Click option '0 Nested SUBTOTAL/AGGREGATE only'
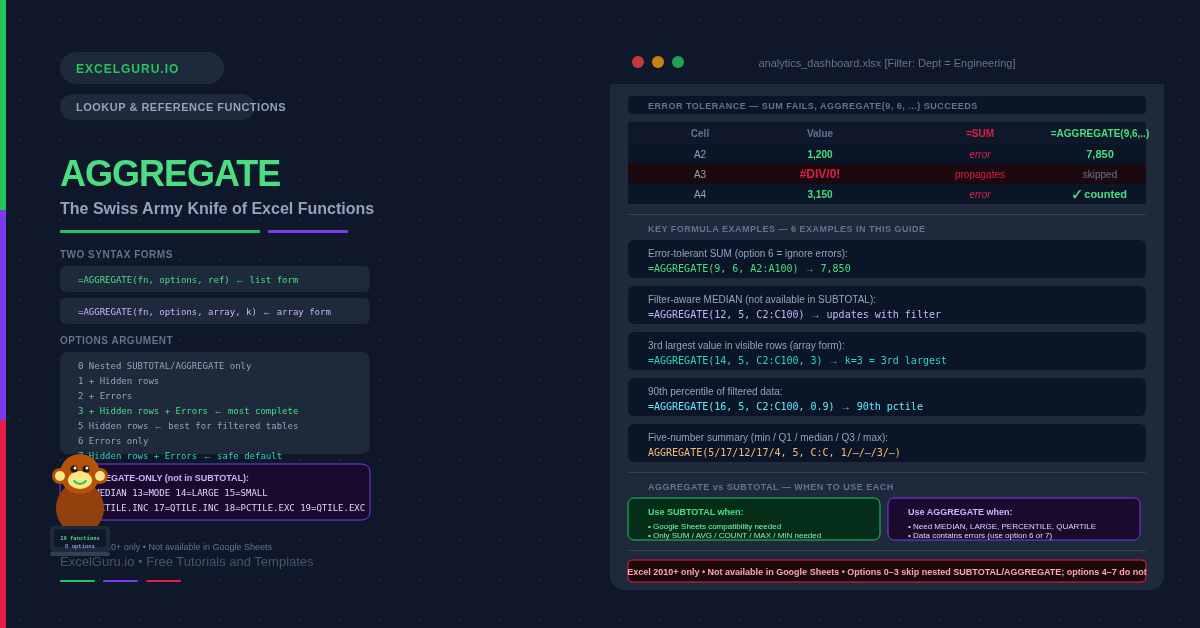The height and width of the screenshot is (628, 1200). click(165, 366)
